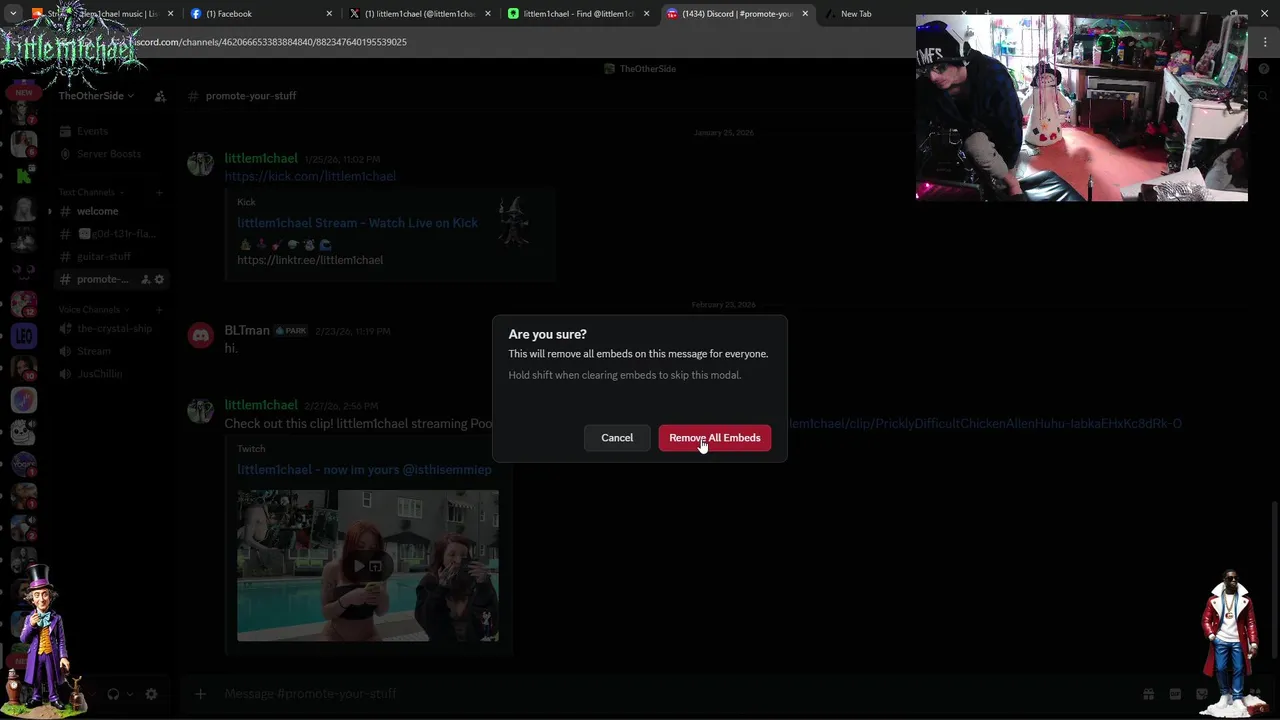Toggle deafen headphones icon
Viewport: 1280px width, 720px height.
113,694
